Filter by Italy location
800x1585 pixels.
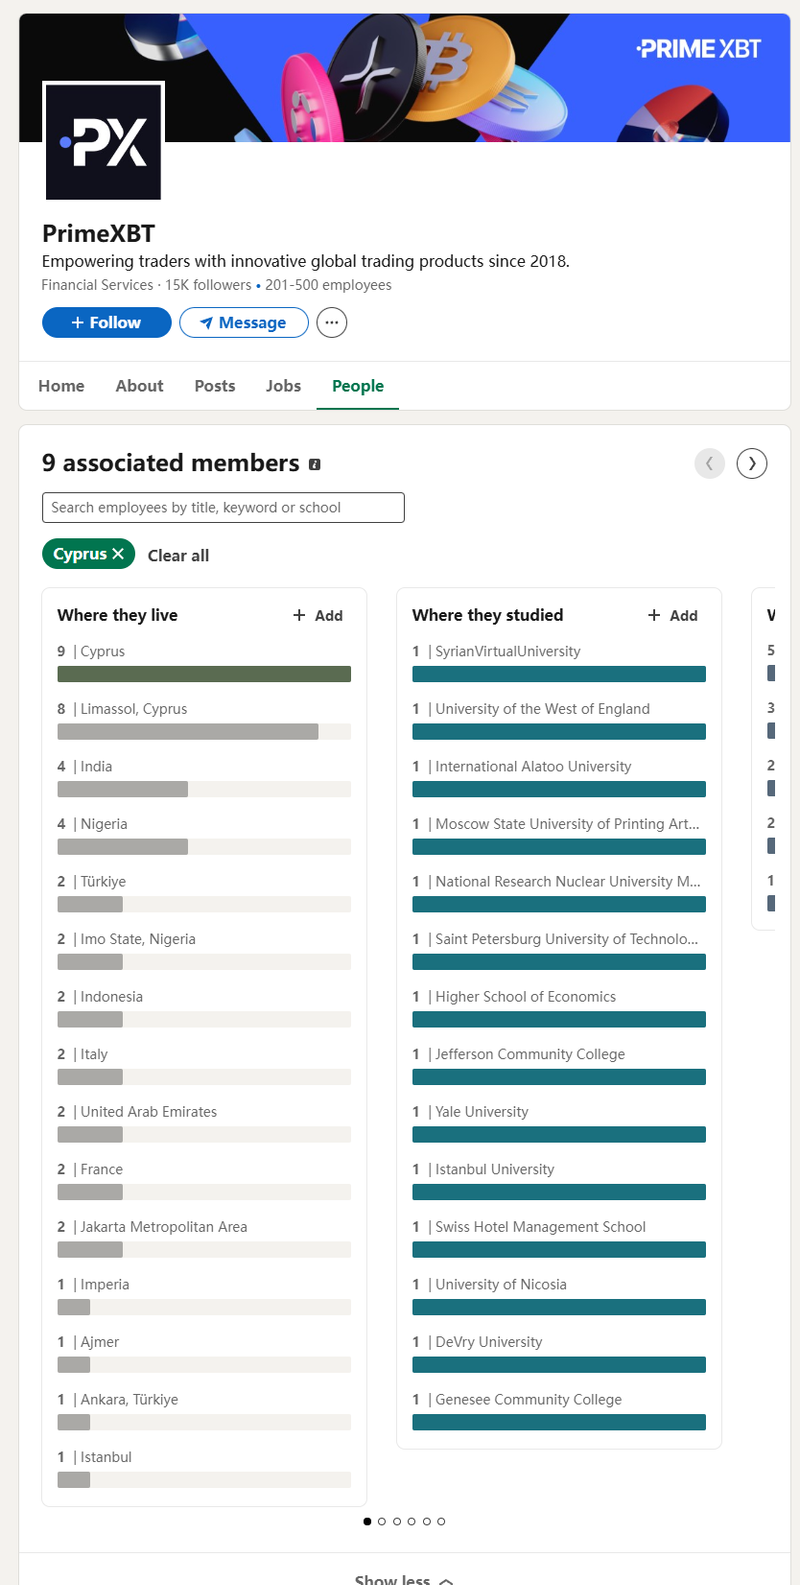pyautogui.click(x=204, y=1065)
